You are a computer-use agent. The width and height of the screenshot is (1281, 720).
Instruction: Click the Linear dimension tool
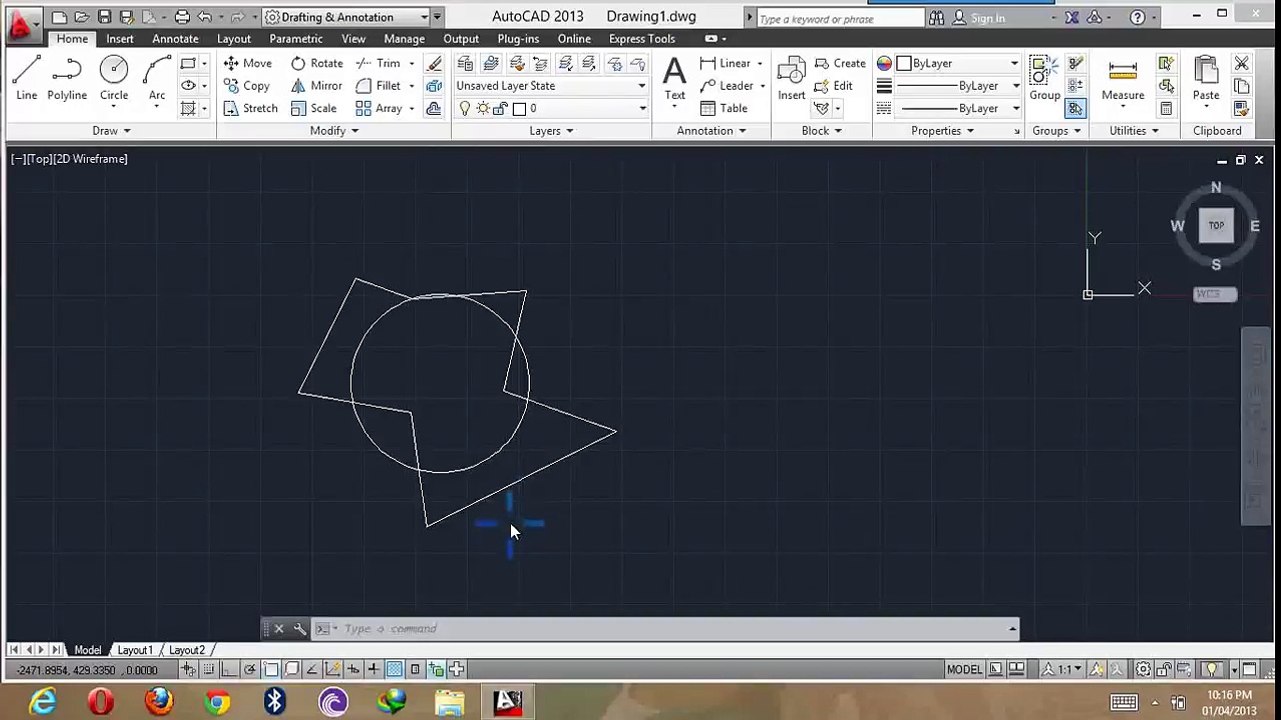(x=725, y=63)
